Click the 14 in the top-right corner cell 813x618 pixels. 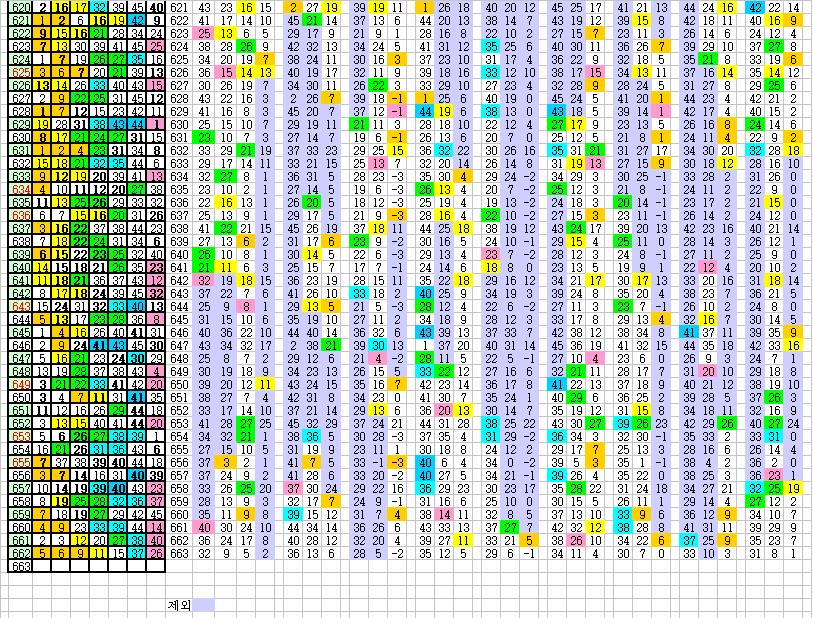(793, 7)
